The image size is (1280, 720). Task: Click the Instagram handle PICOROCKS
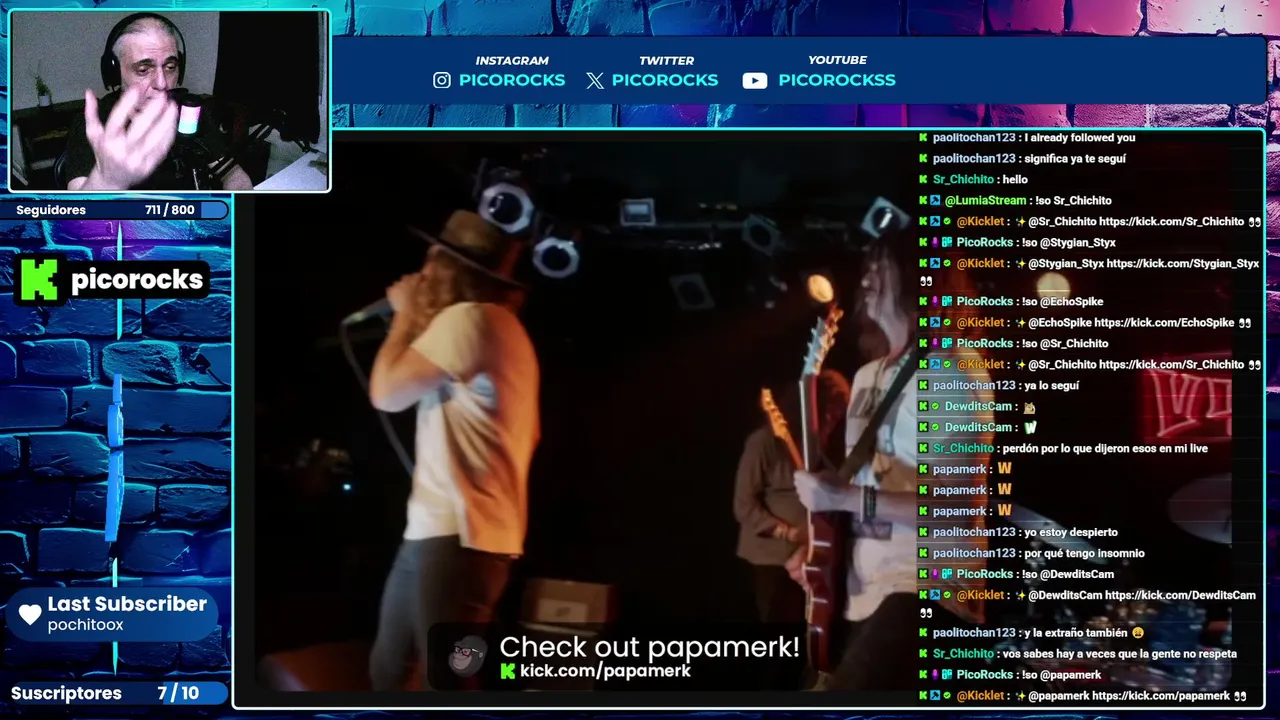point(512,80)
